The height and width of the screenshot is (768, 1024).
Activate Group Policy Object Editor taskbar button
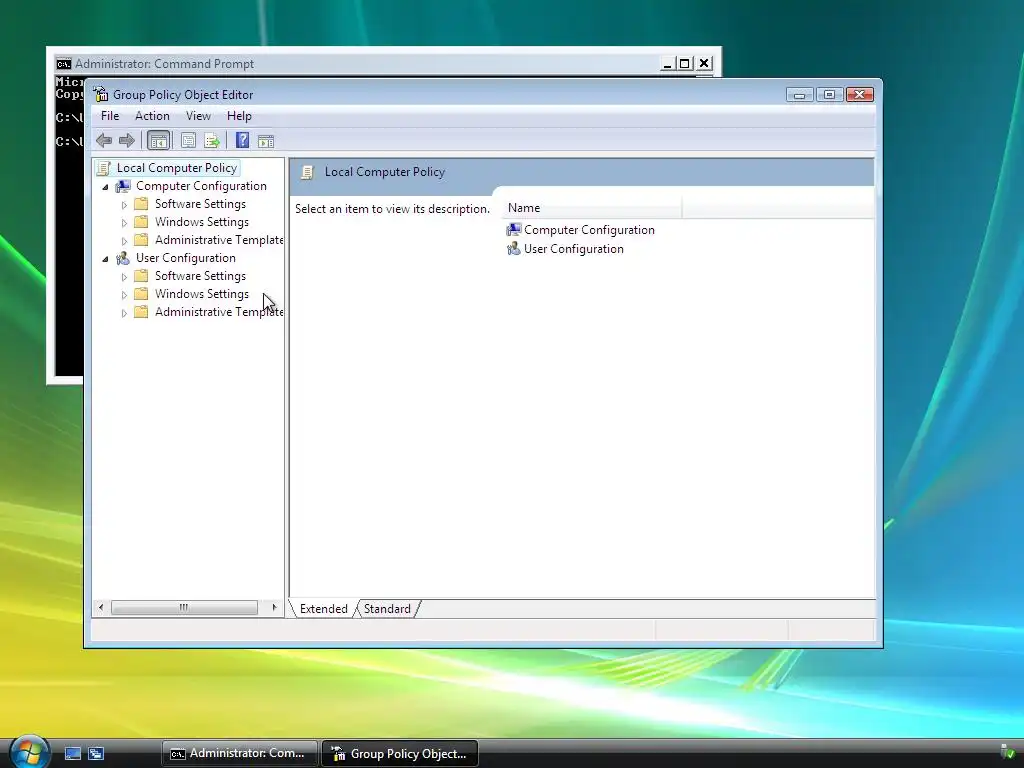click(x=400, y=754)
